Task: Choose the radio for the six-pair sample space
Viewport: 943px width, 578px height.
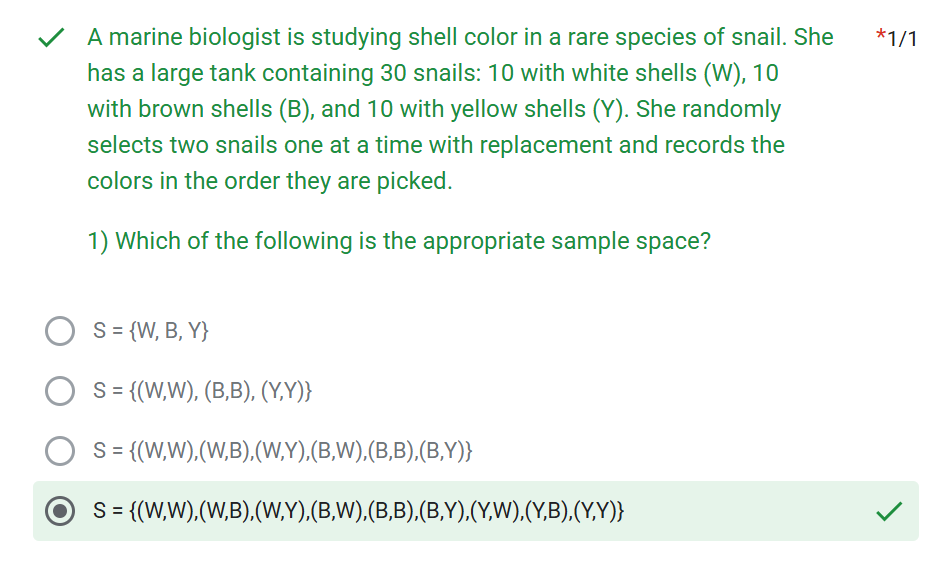Action: coord(60,451)
